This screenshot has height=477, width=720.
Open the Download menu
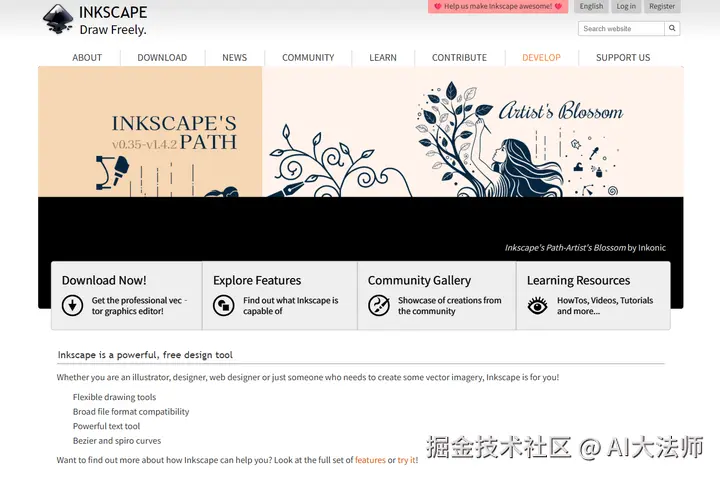(x=162, y=58)
